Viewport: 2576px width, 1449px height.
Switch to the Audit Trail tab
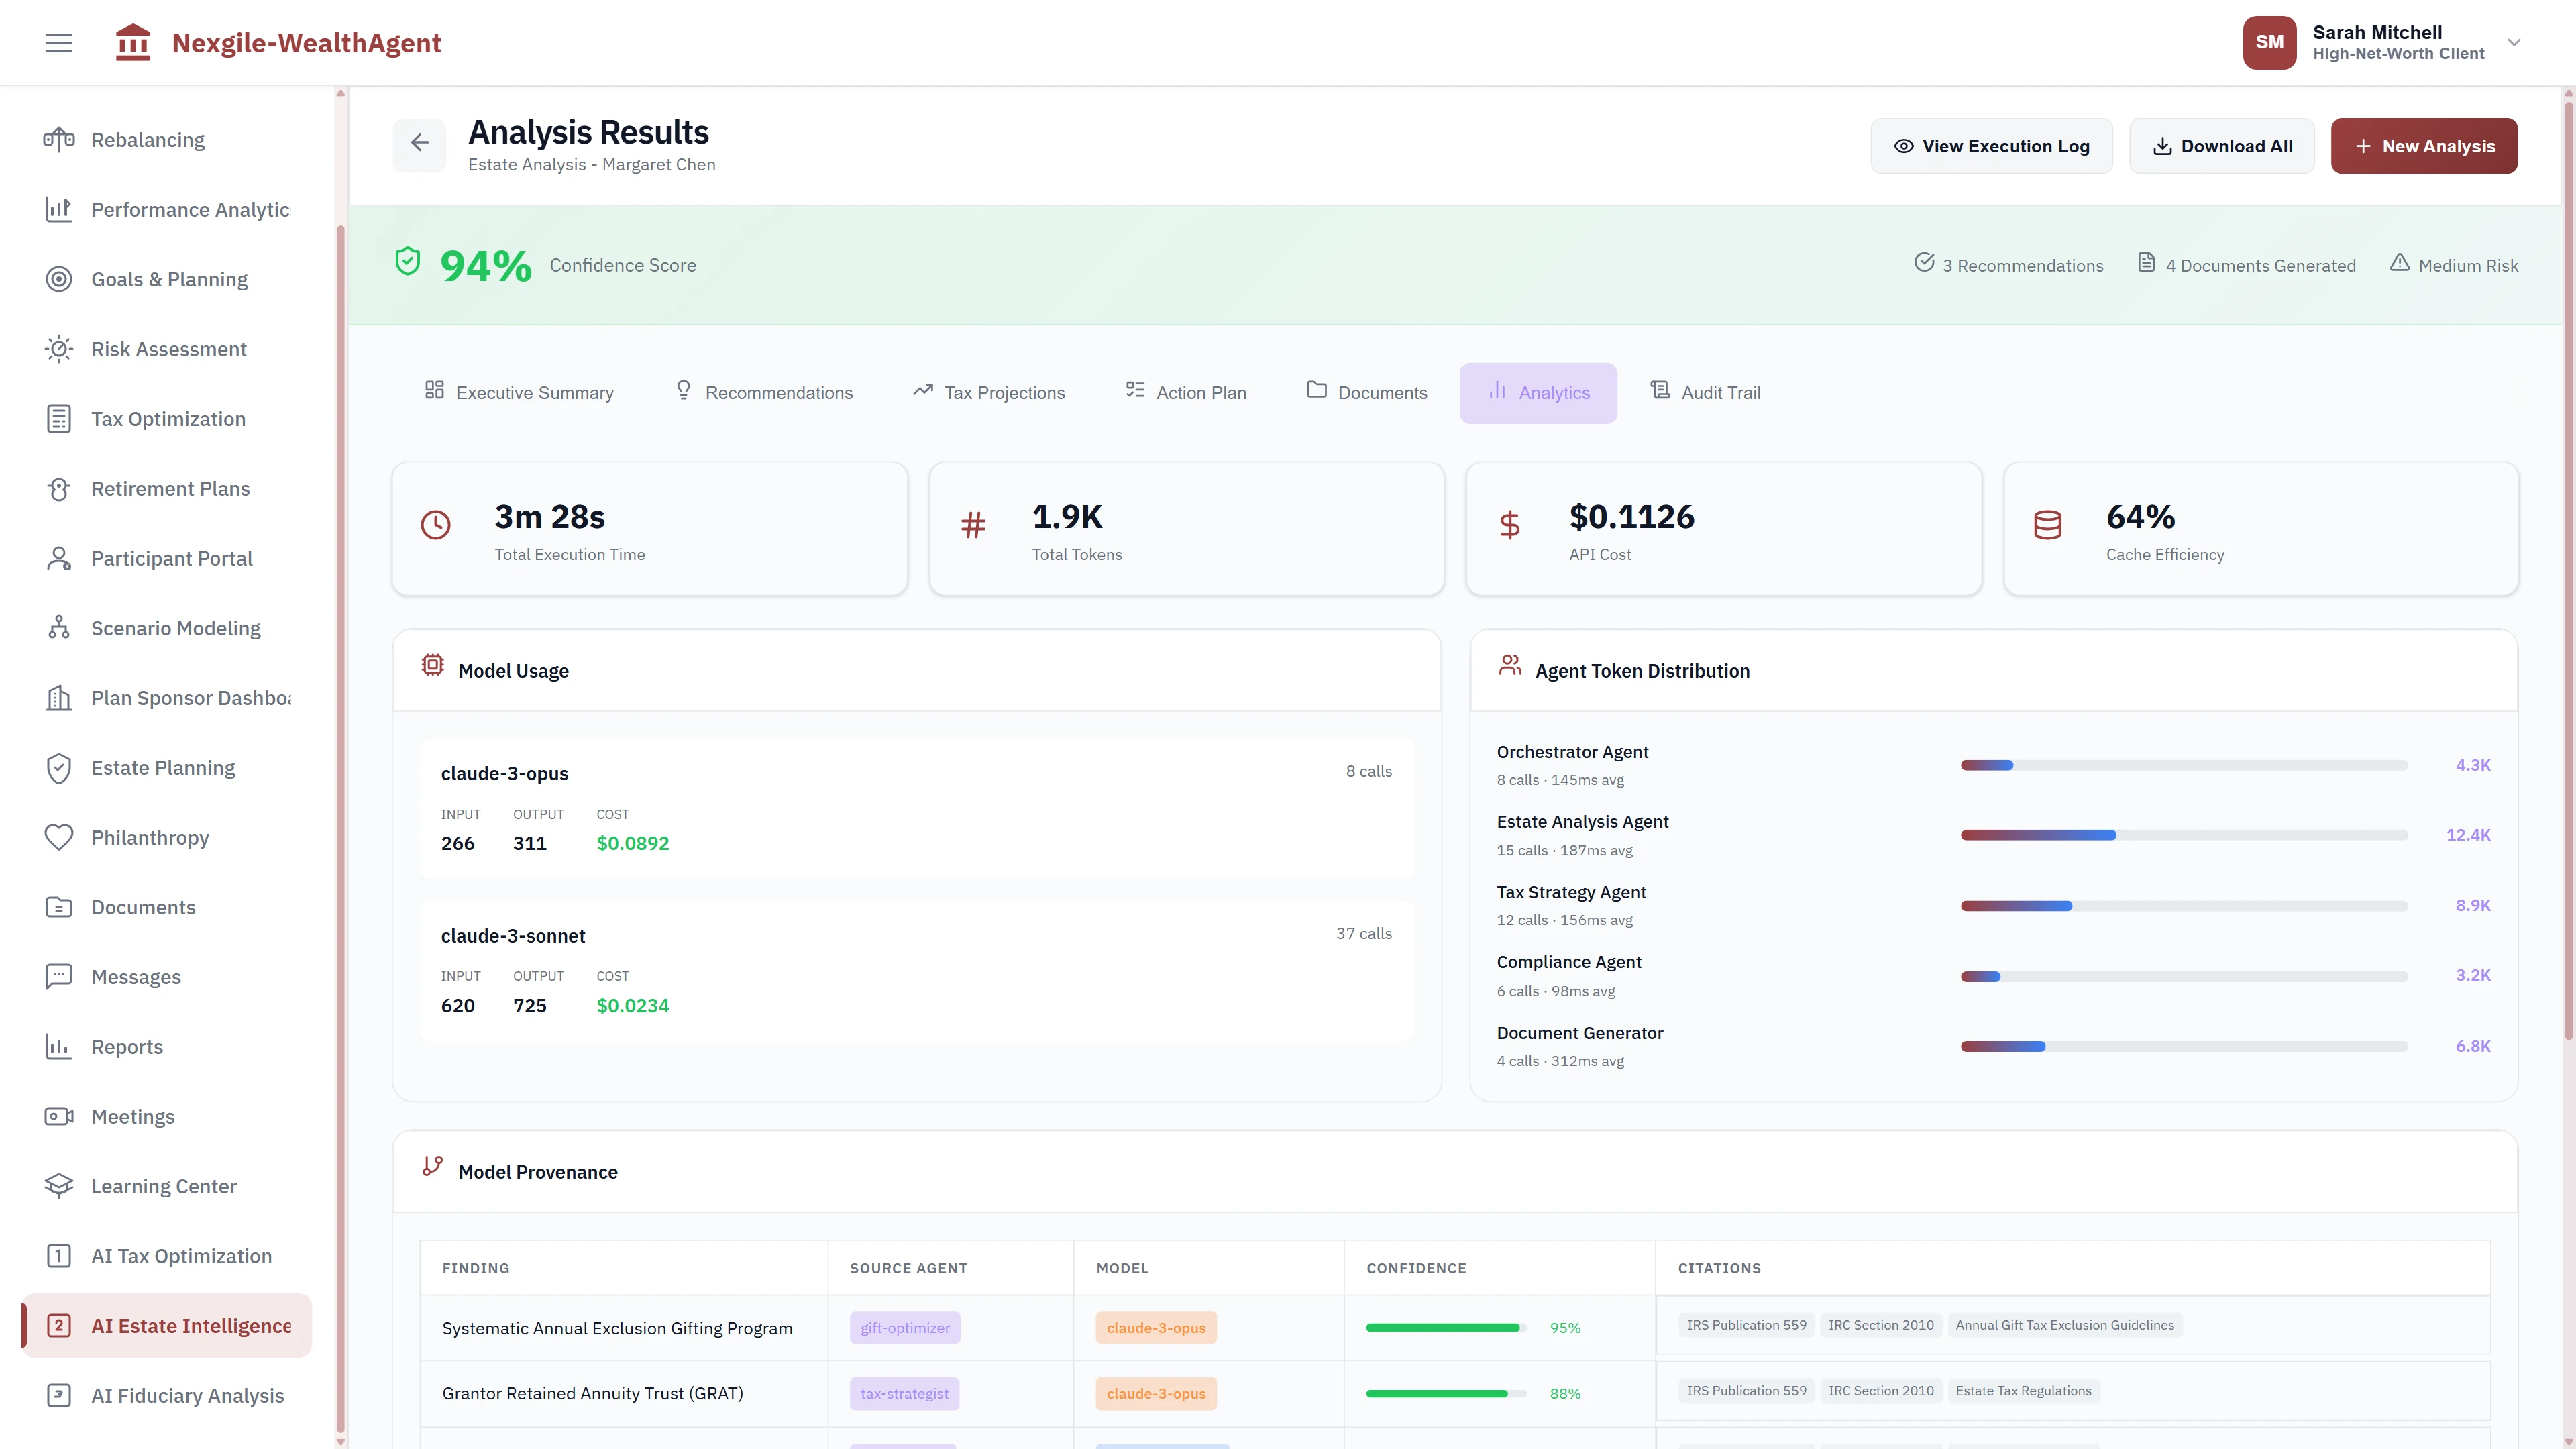pos(1706,392)
